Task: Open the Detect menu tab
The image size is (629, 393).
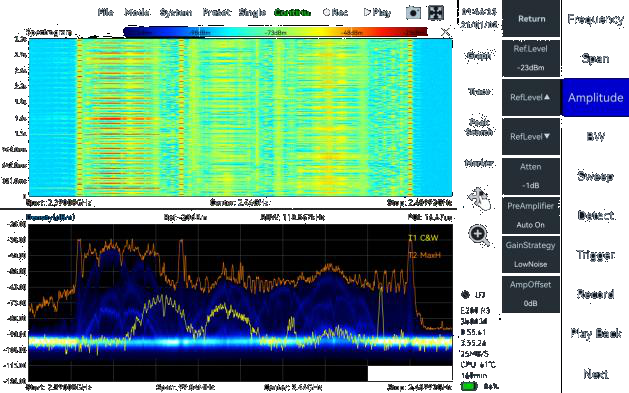Action: [595, 215]
